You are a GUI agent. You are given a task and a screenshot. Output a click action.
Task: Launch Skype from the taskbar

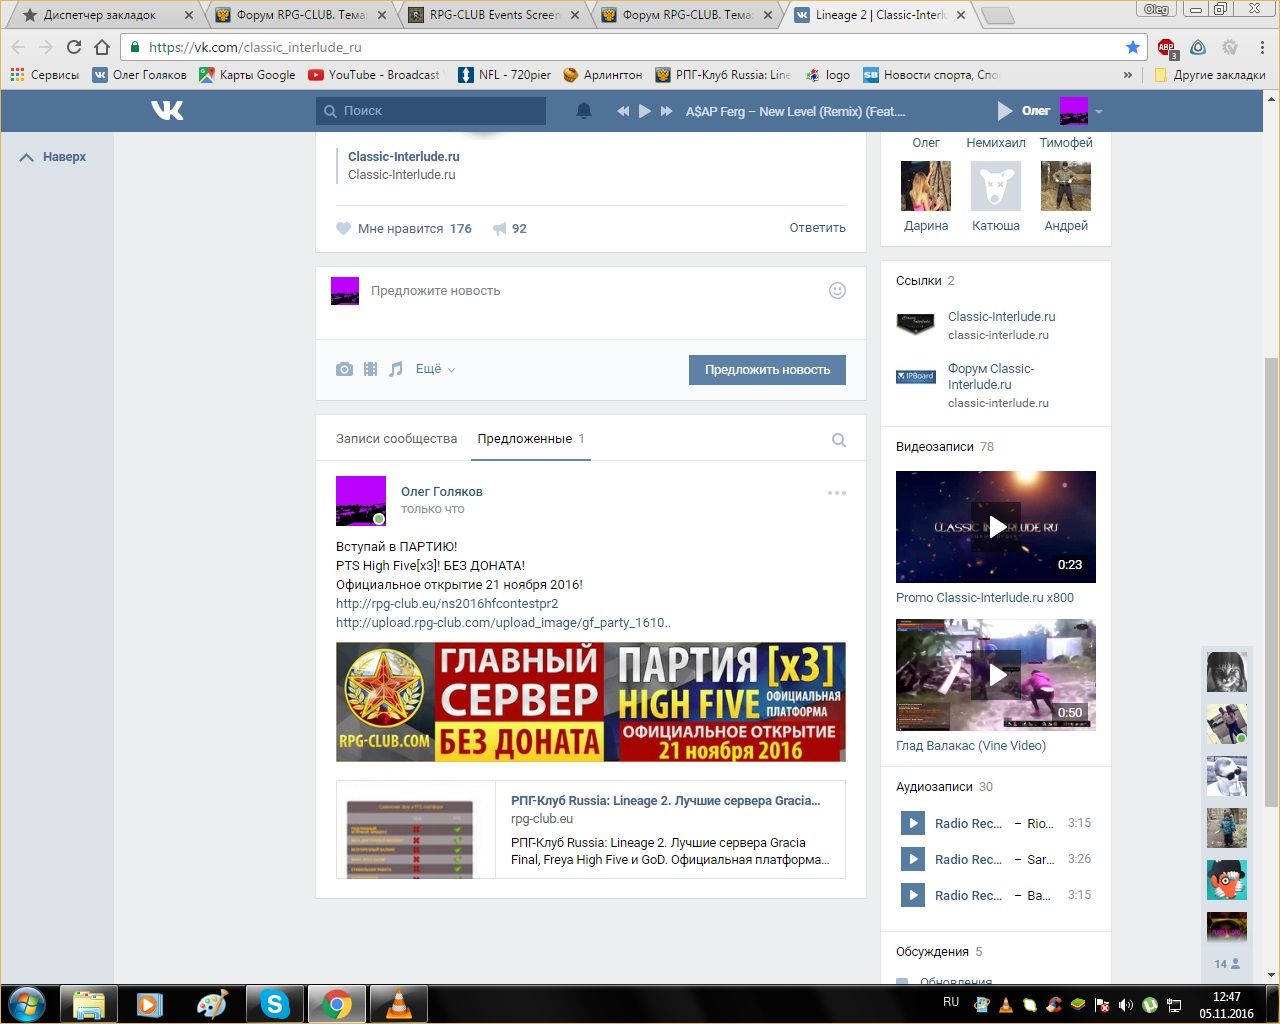pyautogui.click(x=274, y=1003)
